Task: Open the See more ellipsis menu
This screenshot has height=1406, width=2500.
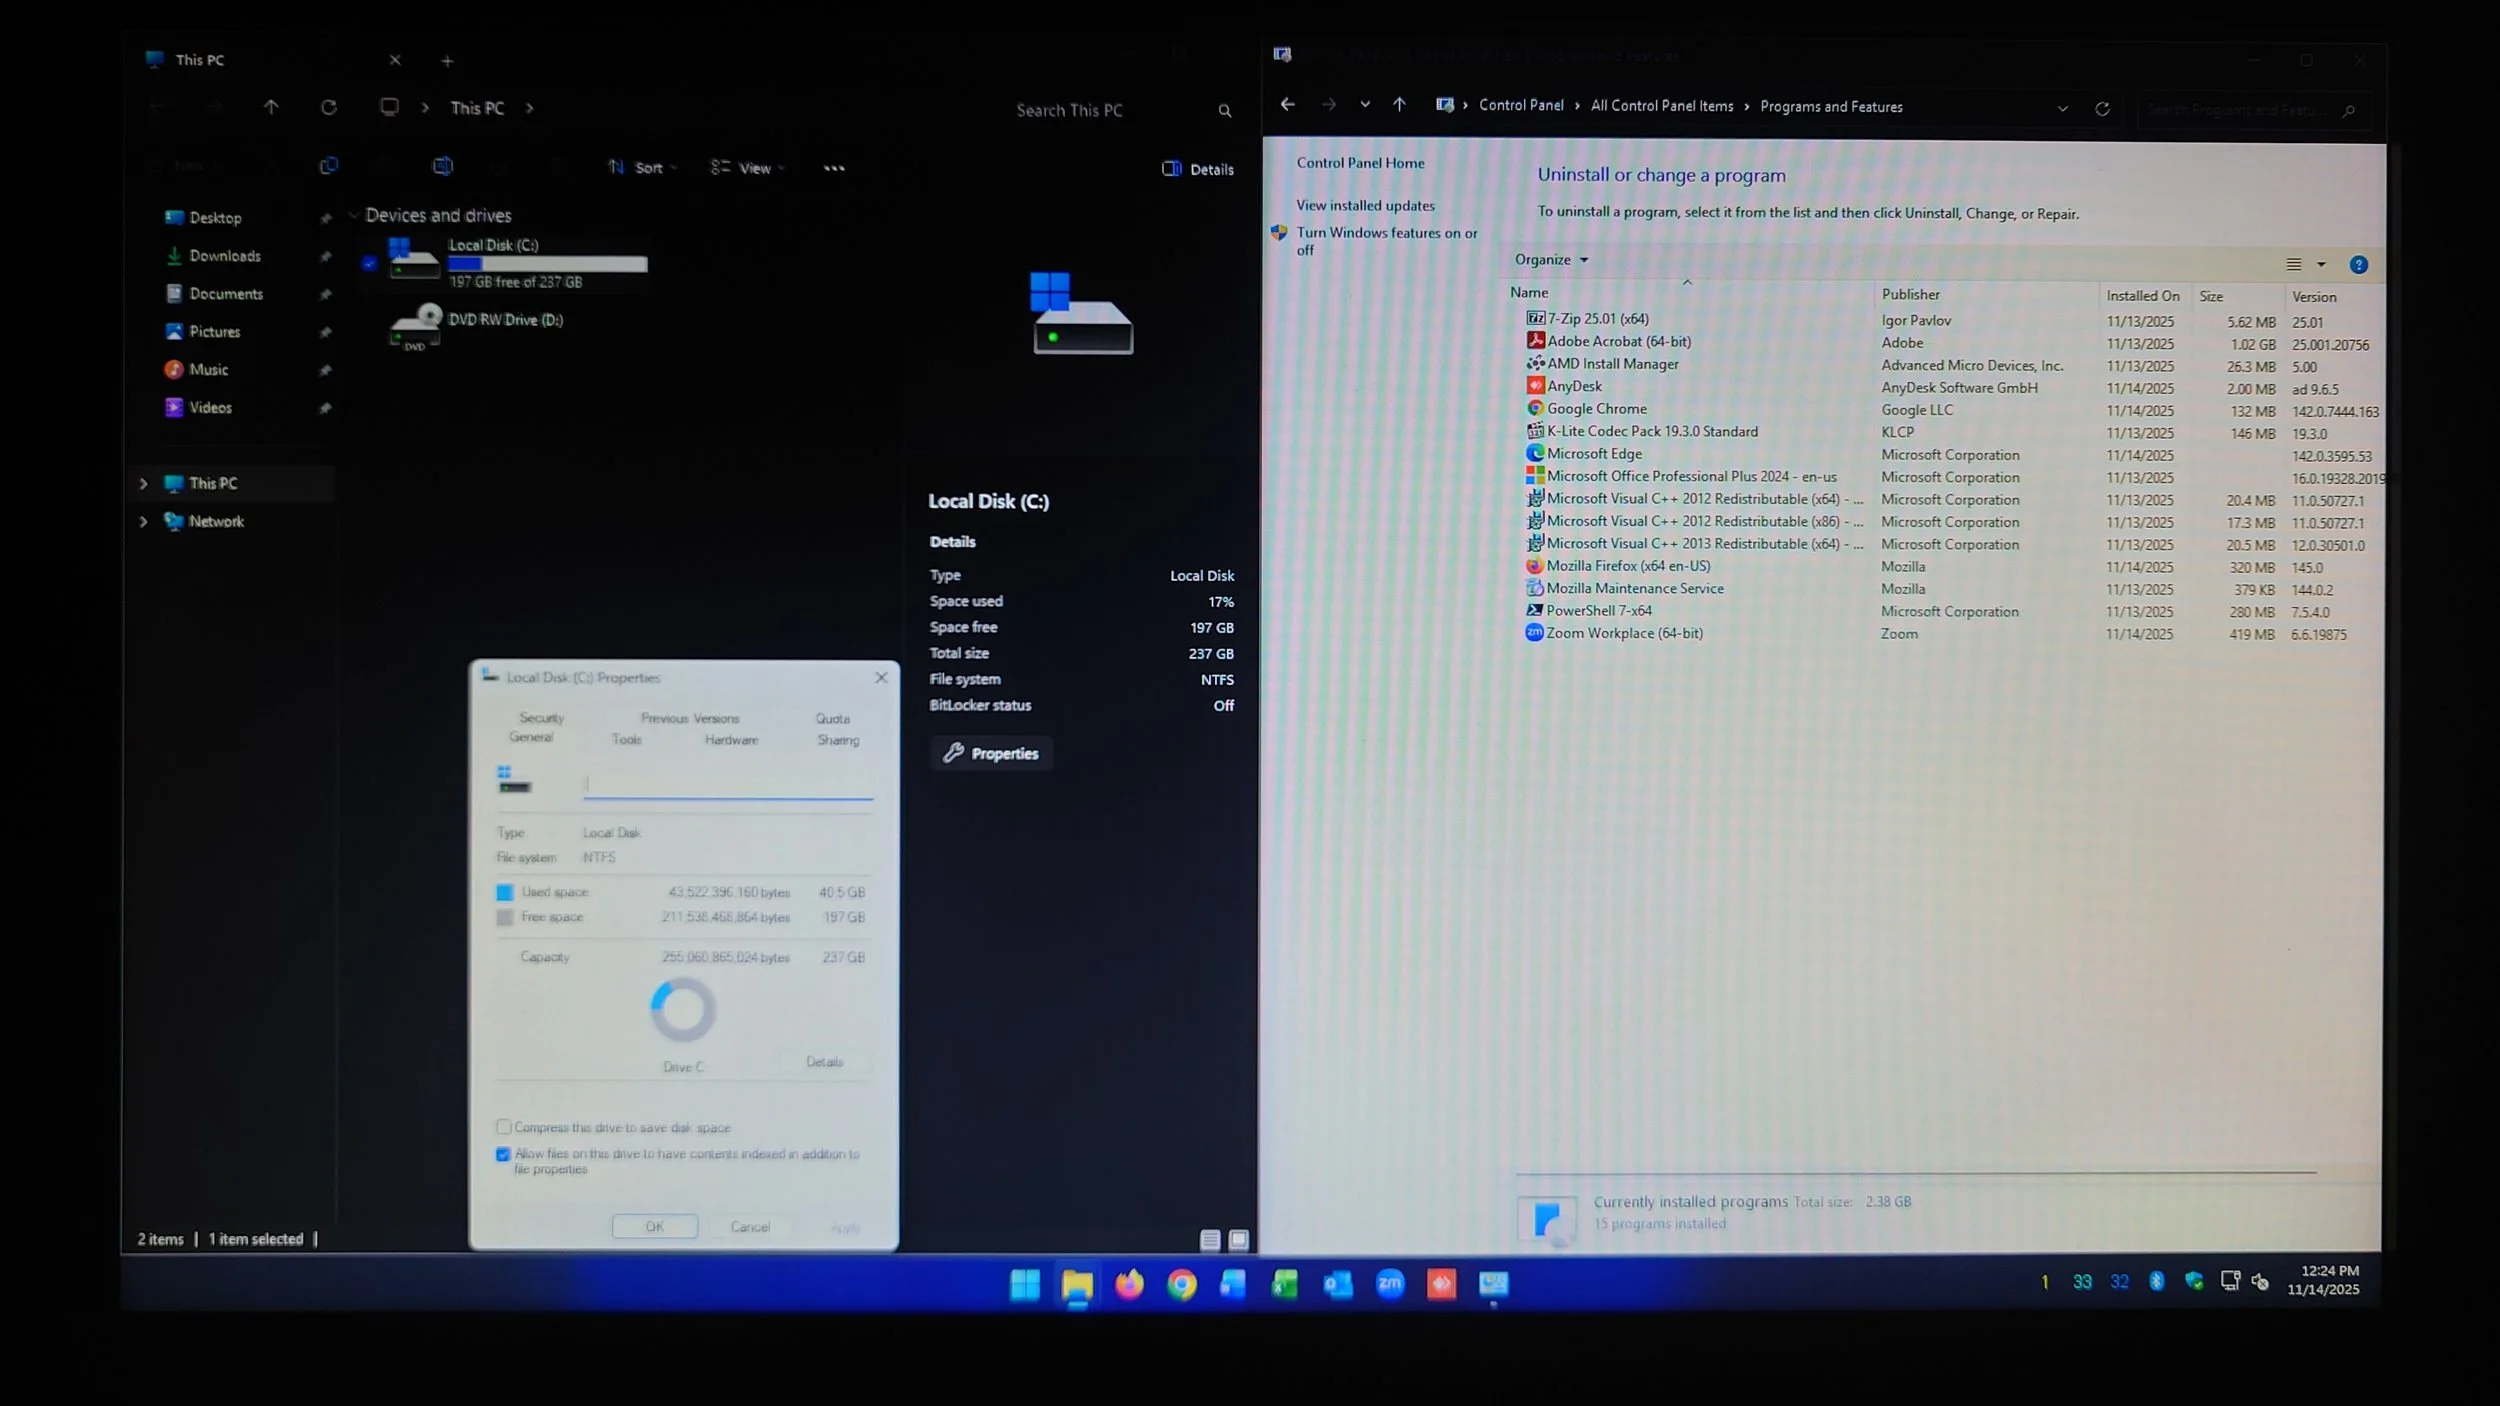Action: (x=834, y=168)
